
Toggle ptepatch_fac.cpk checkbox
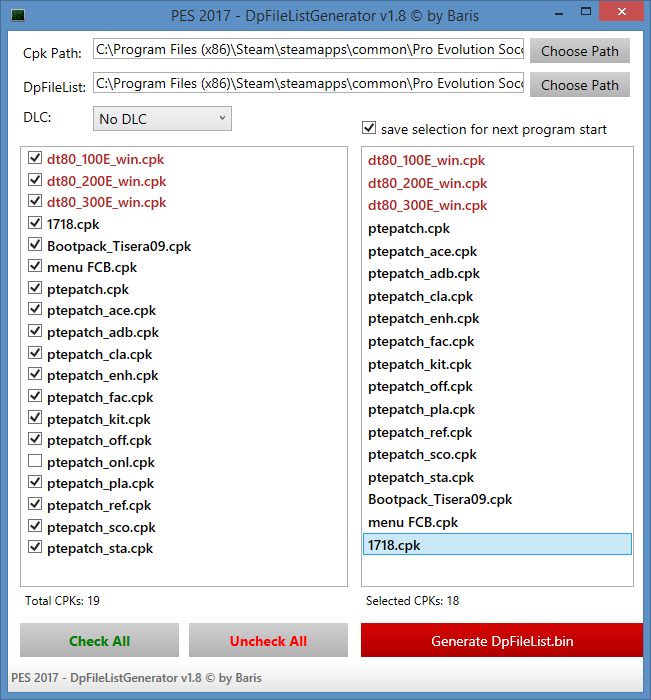coord(35,396)
